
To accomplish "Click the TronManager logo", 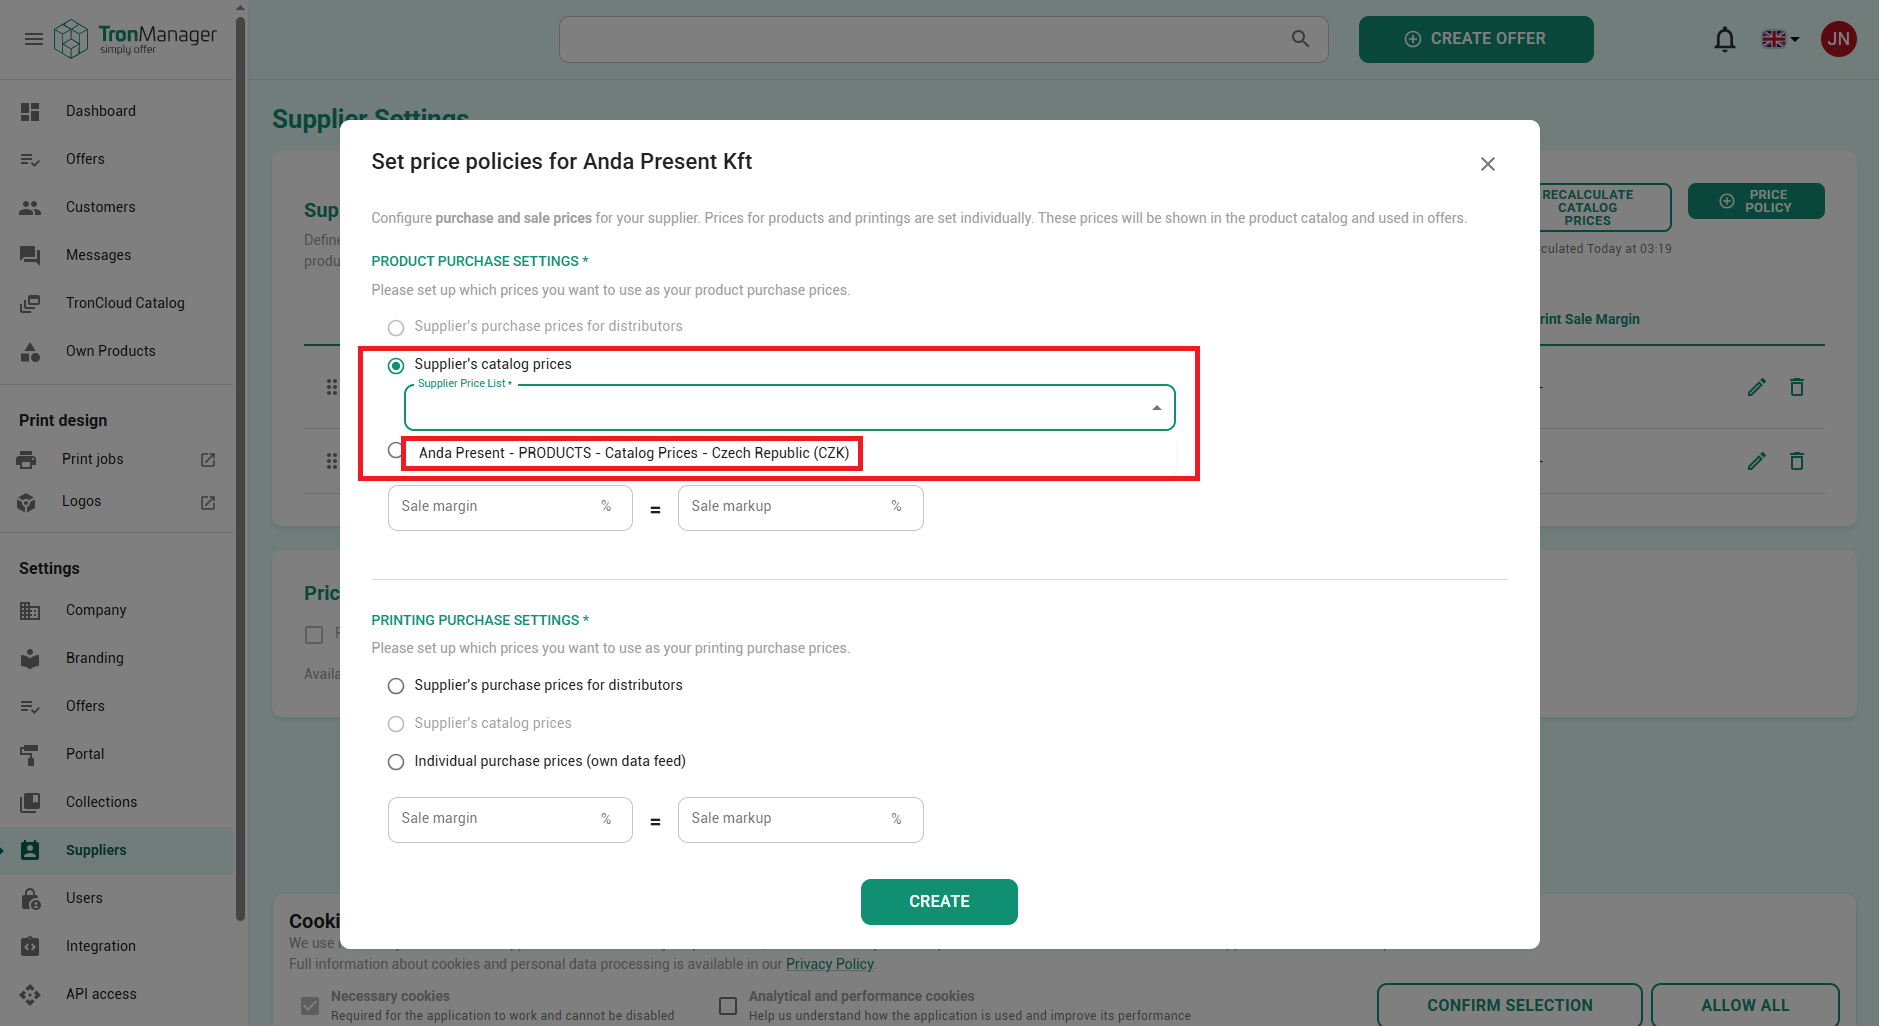I will pos(135,39).
